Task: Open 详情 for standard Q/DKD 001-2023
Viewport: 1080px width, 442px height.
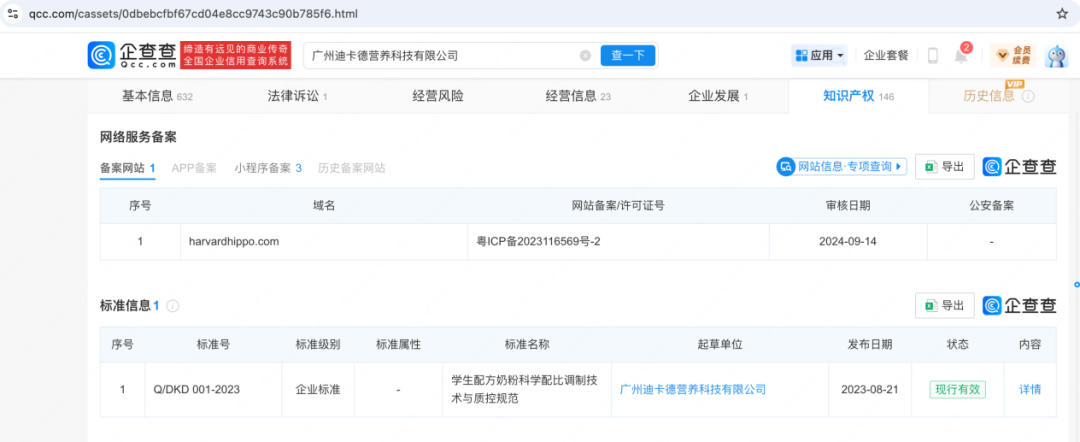Action: pyautogui.click(x=1029, y=389)
